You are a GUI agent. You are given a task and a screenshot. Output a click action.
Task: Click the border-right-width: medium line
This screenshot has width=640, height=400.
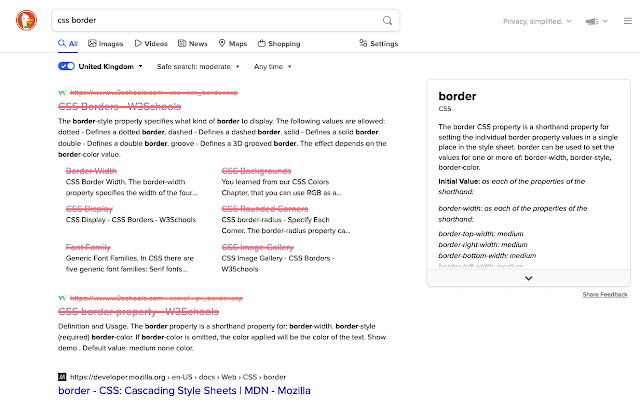point(483,244)
